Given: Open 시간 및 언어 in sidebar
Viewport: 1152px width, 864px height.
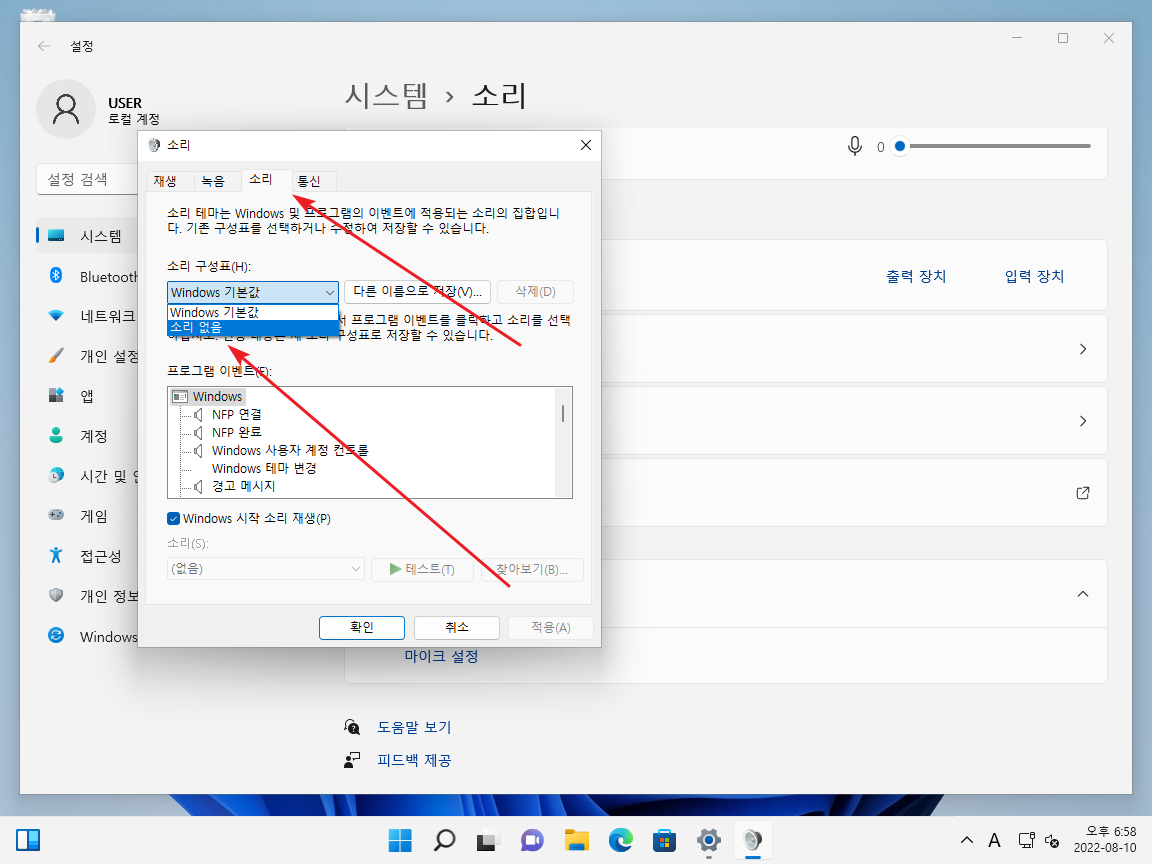Looking at the screenshot, I should click(88, 476).
